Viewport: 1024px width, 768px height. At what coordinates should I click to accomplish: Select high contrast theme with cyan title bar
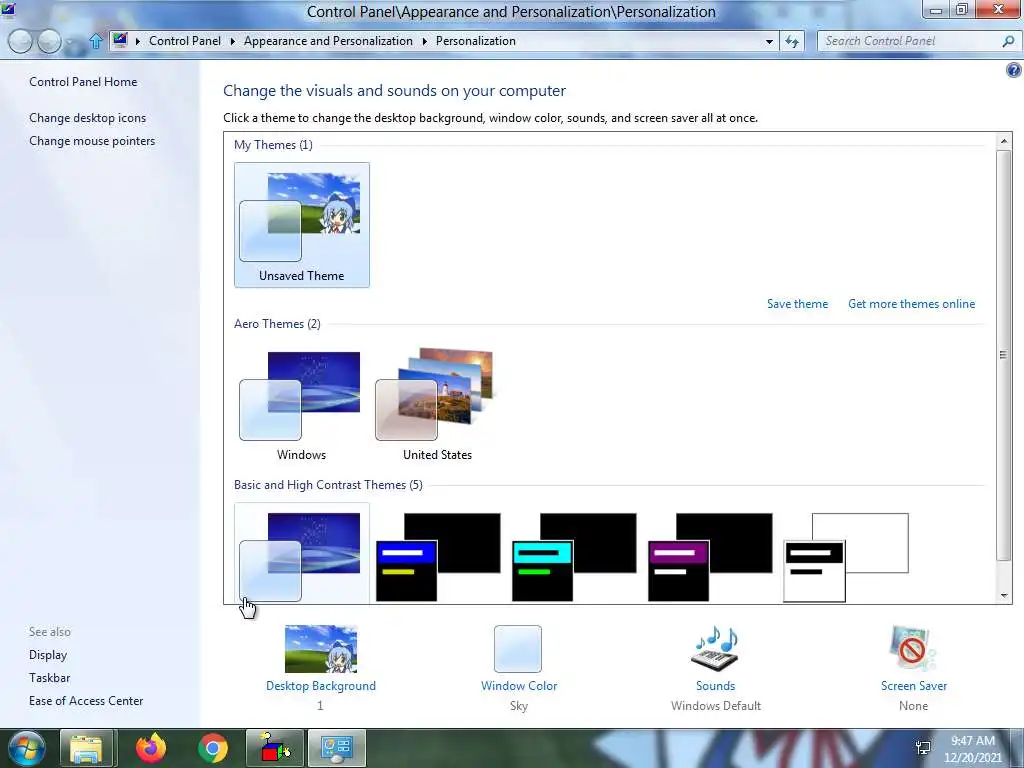tap(574, 556)
